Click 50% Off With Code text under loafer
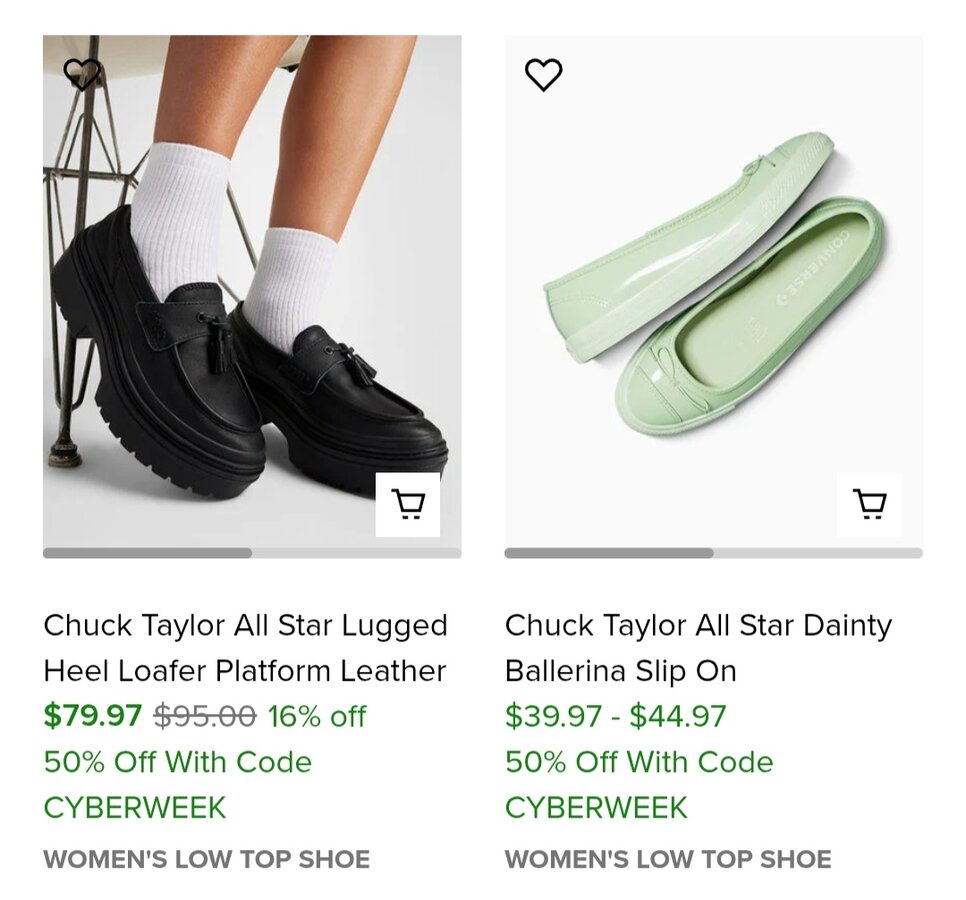966x900 pixels. (x=177, y=762)
